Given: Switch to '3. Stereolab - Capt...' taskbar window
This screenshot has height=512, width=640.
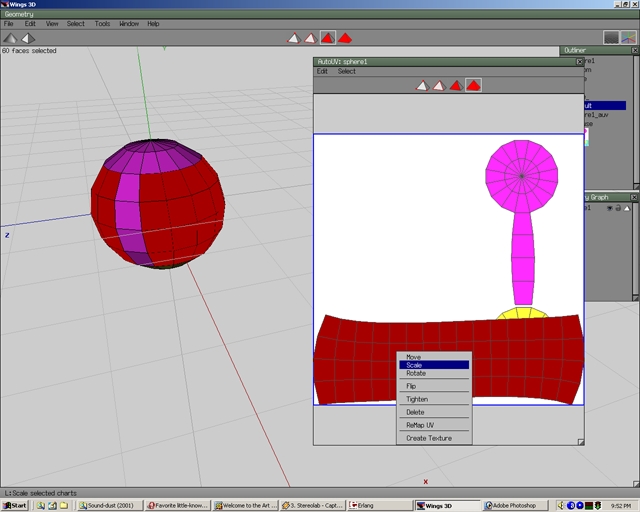Looking at the screenshot, I should (x=313, y=505).
